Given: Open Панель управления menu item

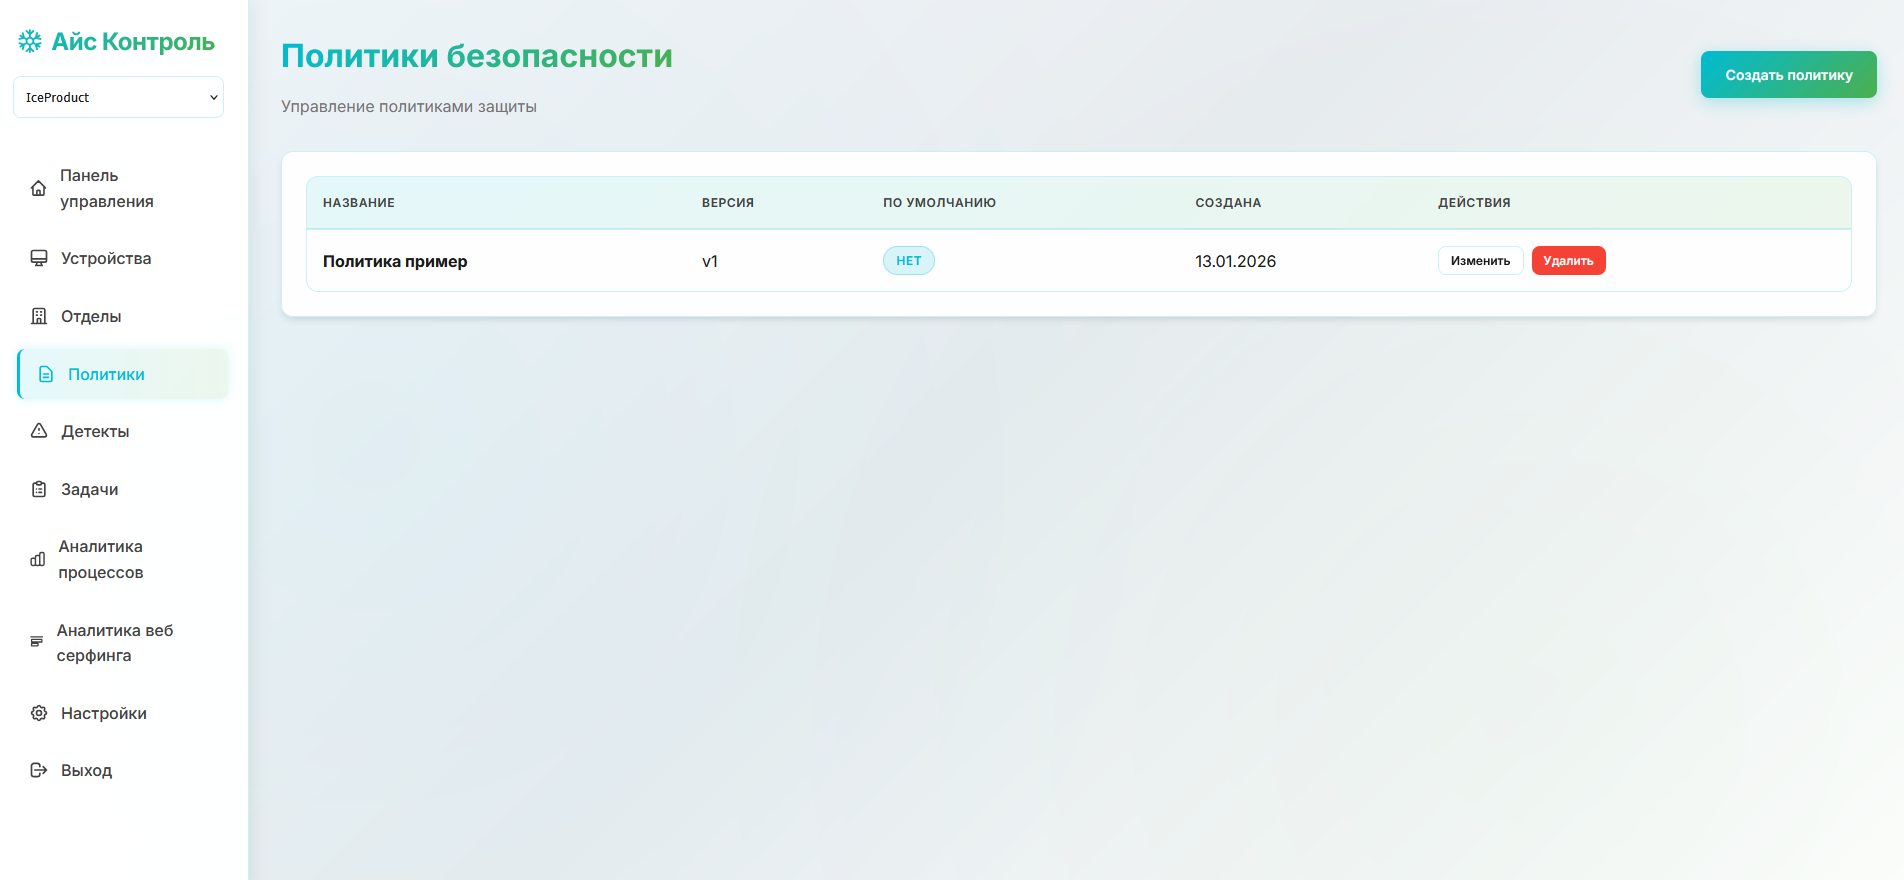Looking at the screenshot, I should coord(123,188).
